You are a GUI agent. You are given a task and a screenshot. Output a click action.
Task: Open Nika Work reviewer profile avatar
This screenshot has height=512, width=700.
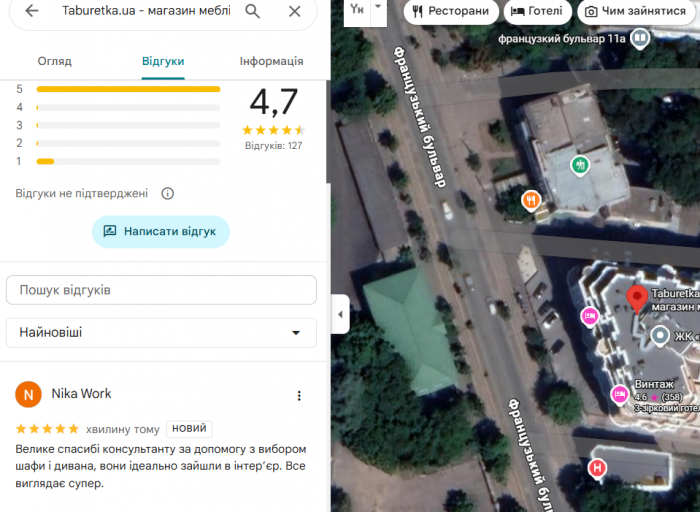(28, 395)
